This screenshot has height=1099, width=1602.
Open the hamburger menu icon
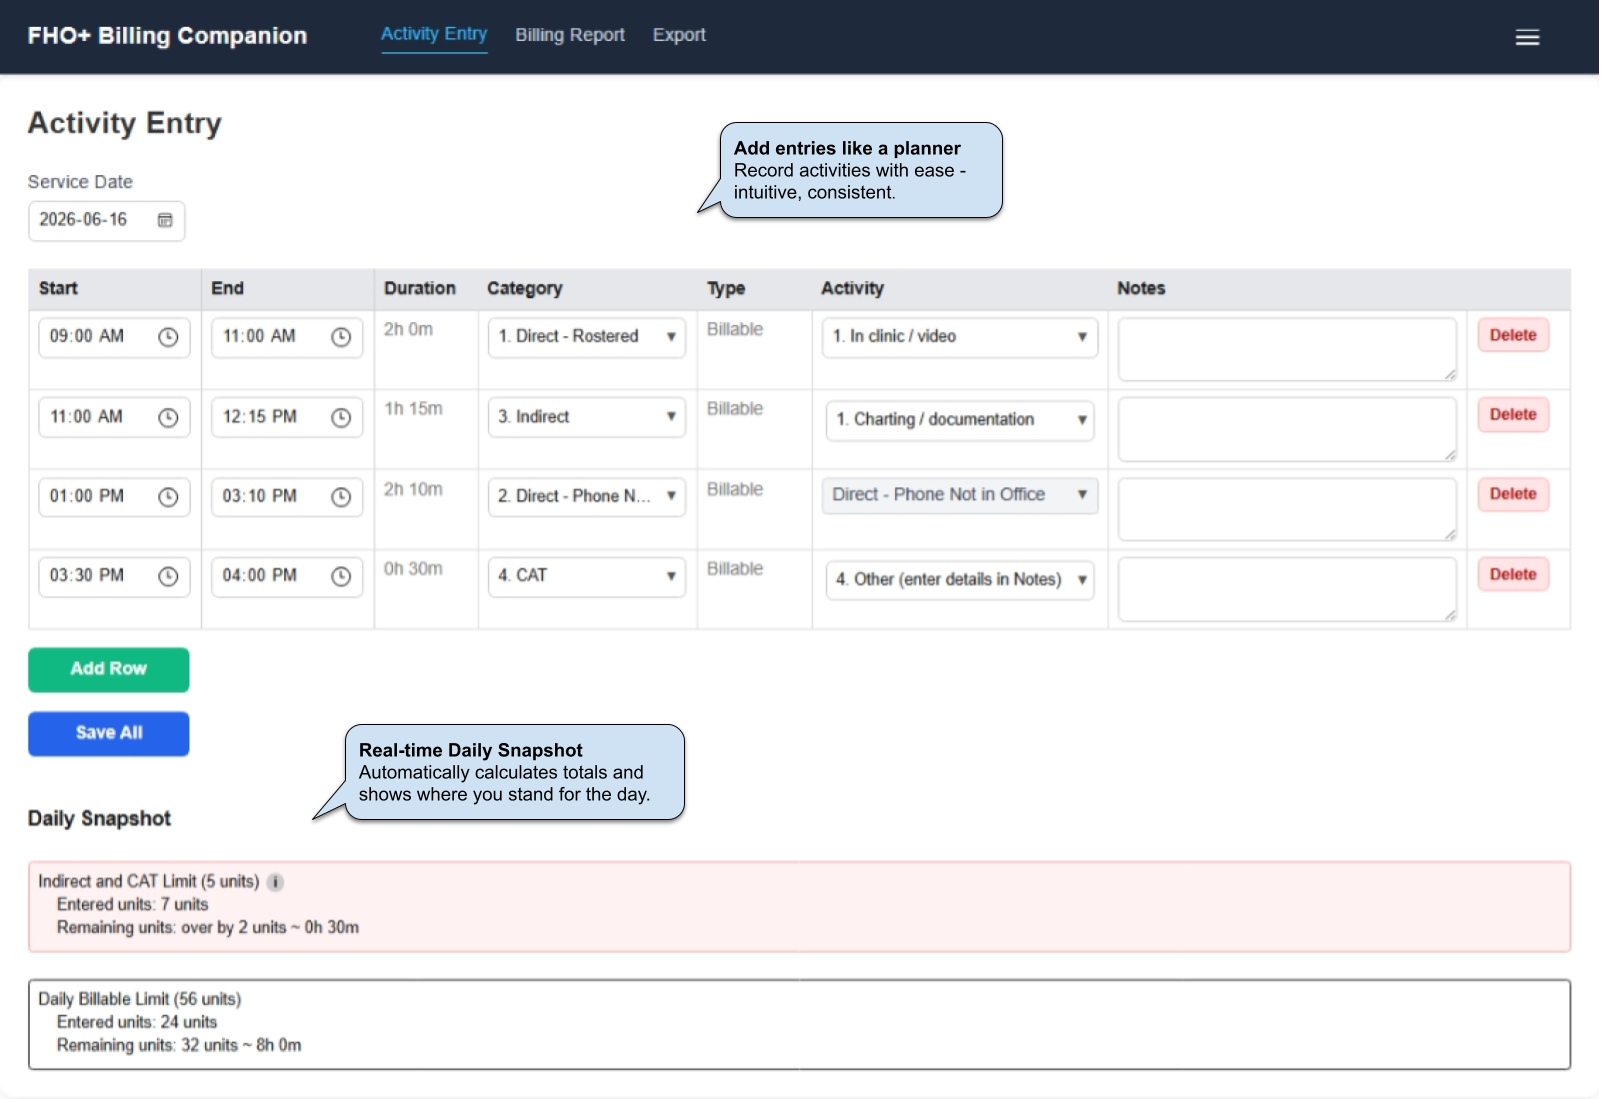(1527, 38)
